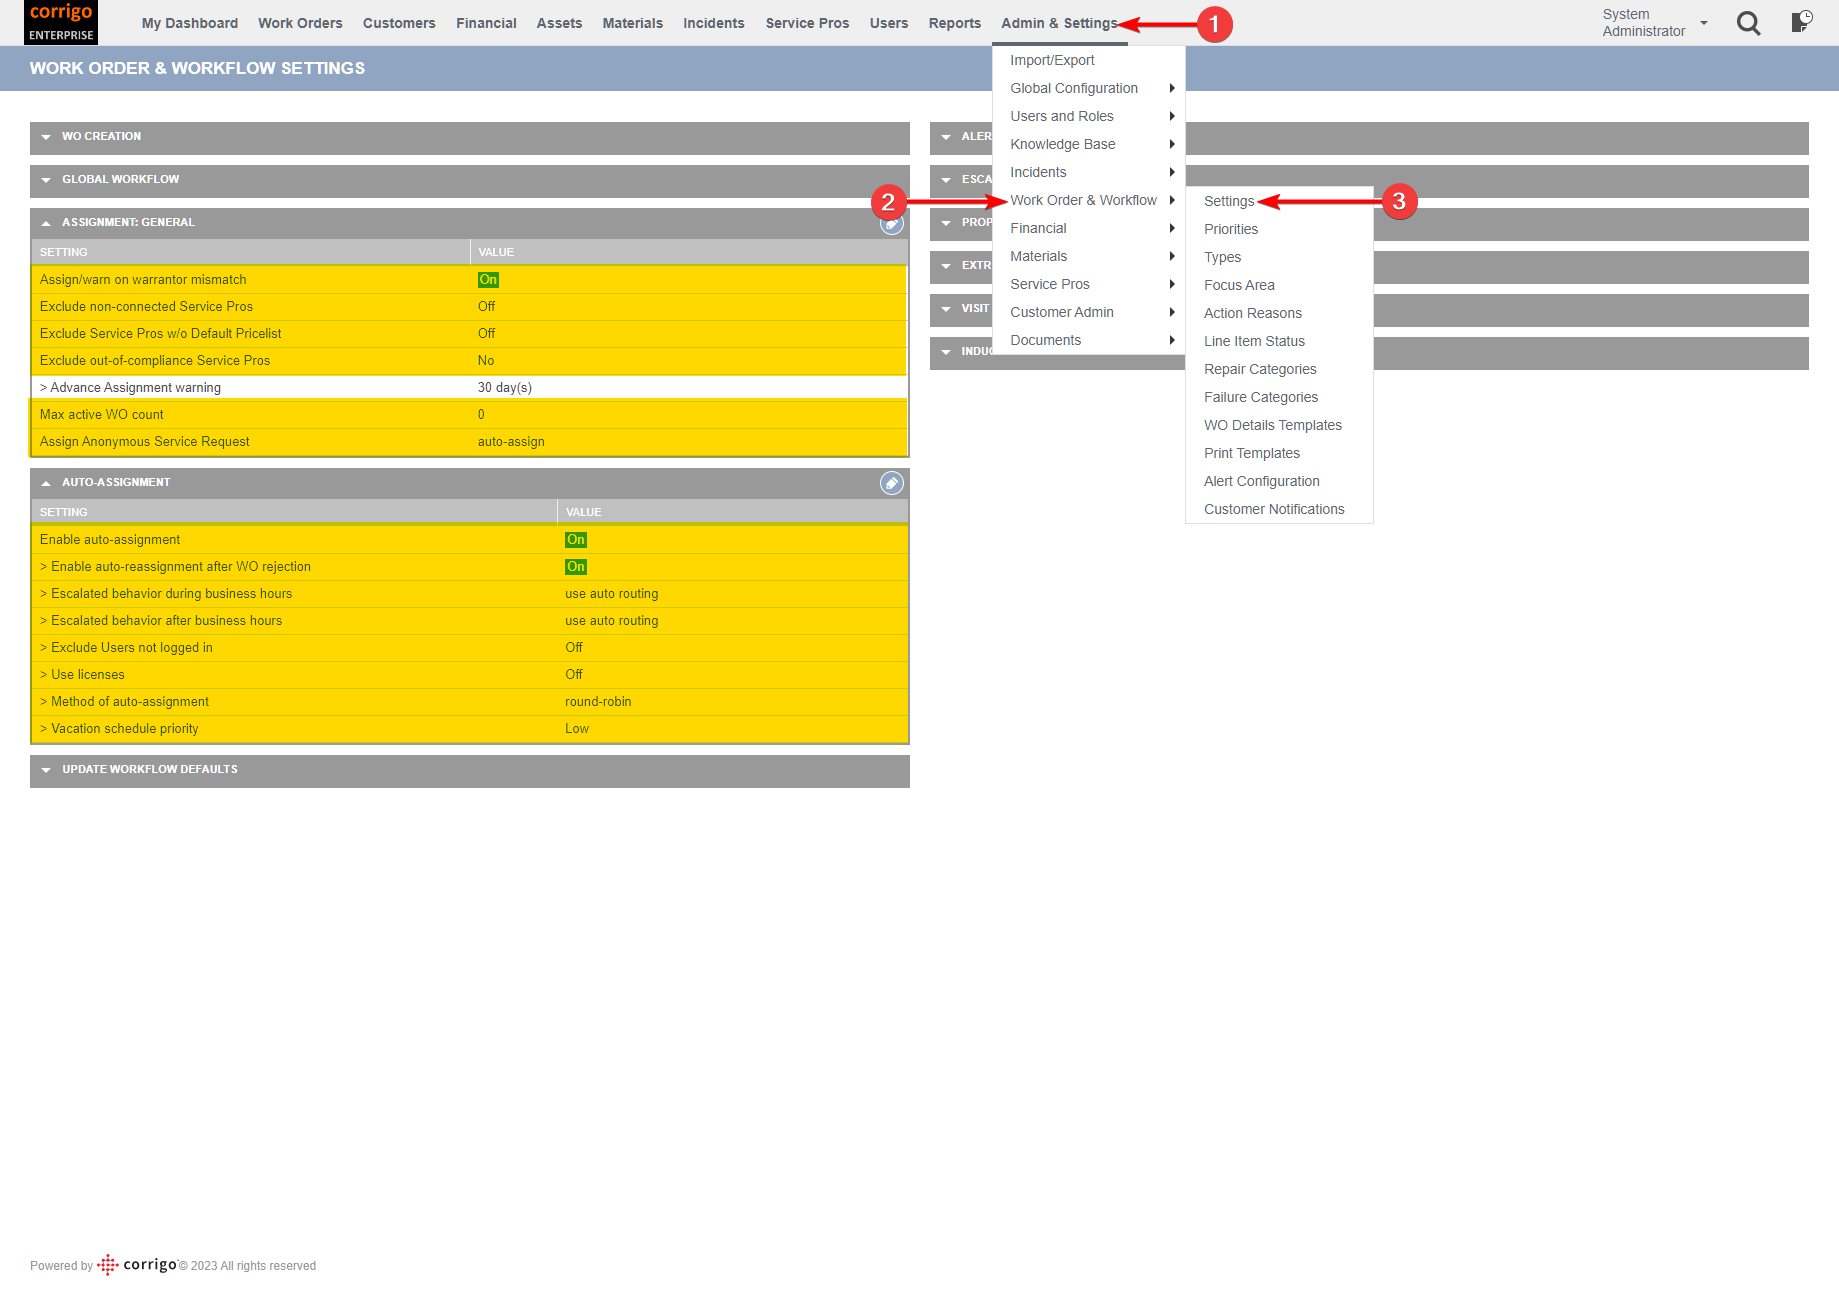Viewport: 1839px width, 1289px height.
Task: Toggle Assign/warn on warrantor mismatch
Action: click(x=488, y=280)
